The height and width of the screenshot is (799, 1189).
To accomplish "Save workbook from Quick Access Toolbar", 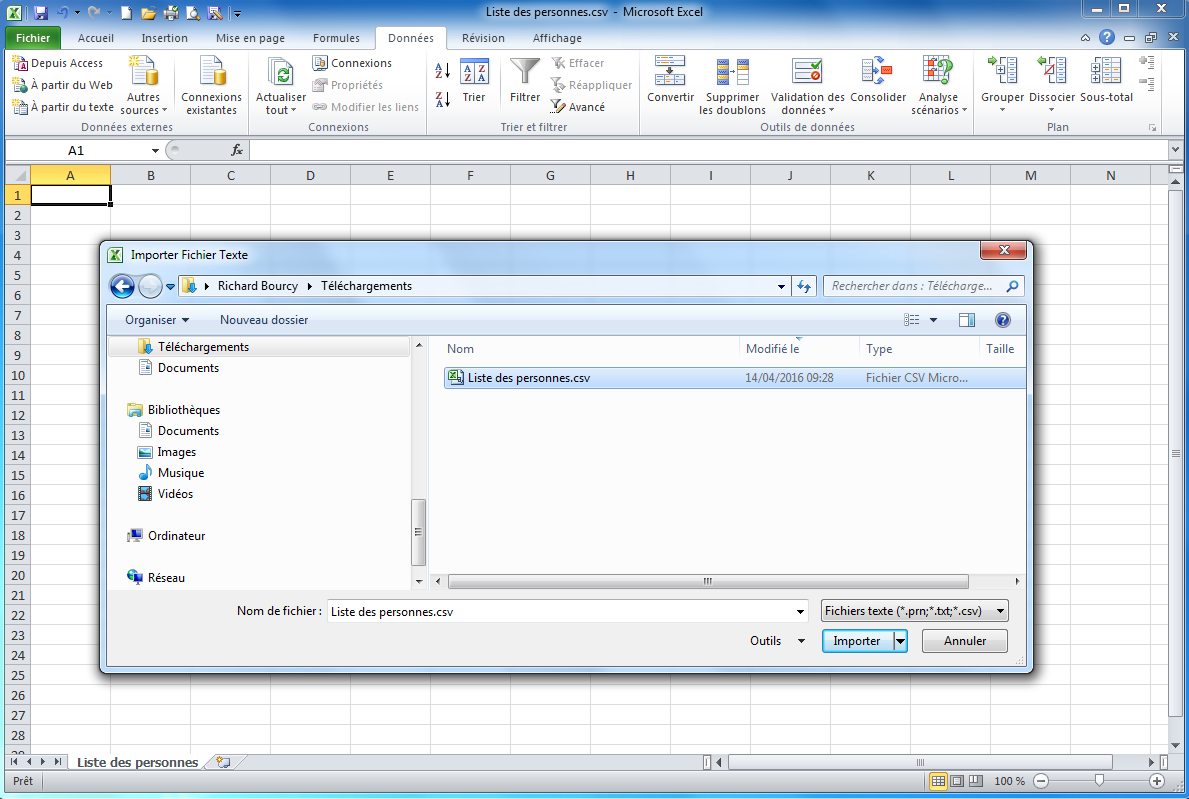I will 41,12.
